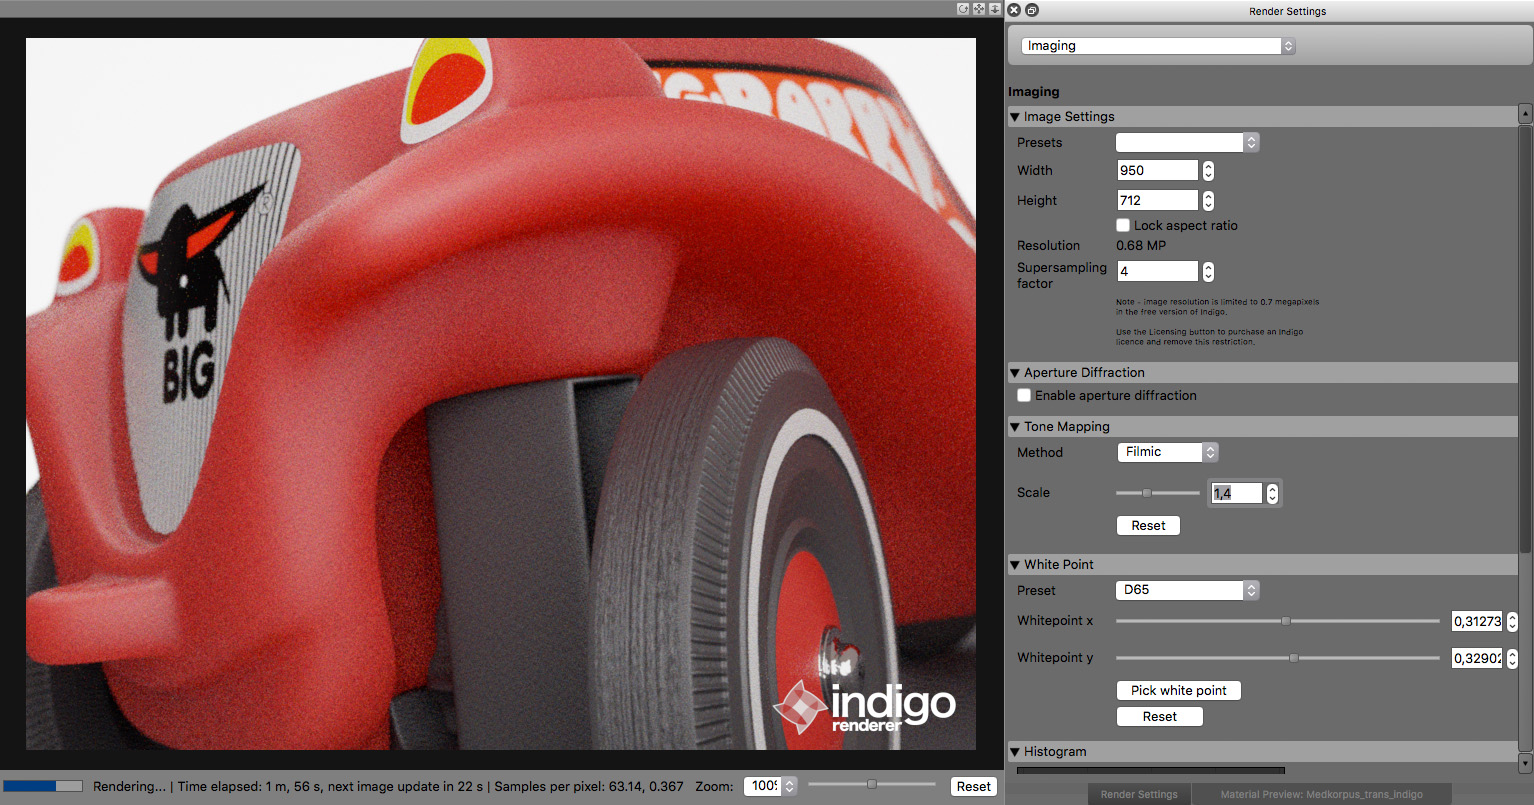The height and width of the screenshot is (805, 1534).
Task: Enable Lock aspect ratio checkbox
Action: click(1123, 226)
